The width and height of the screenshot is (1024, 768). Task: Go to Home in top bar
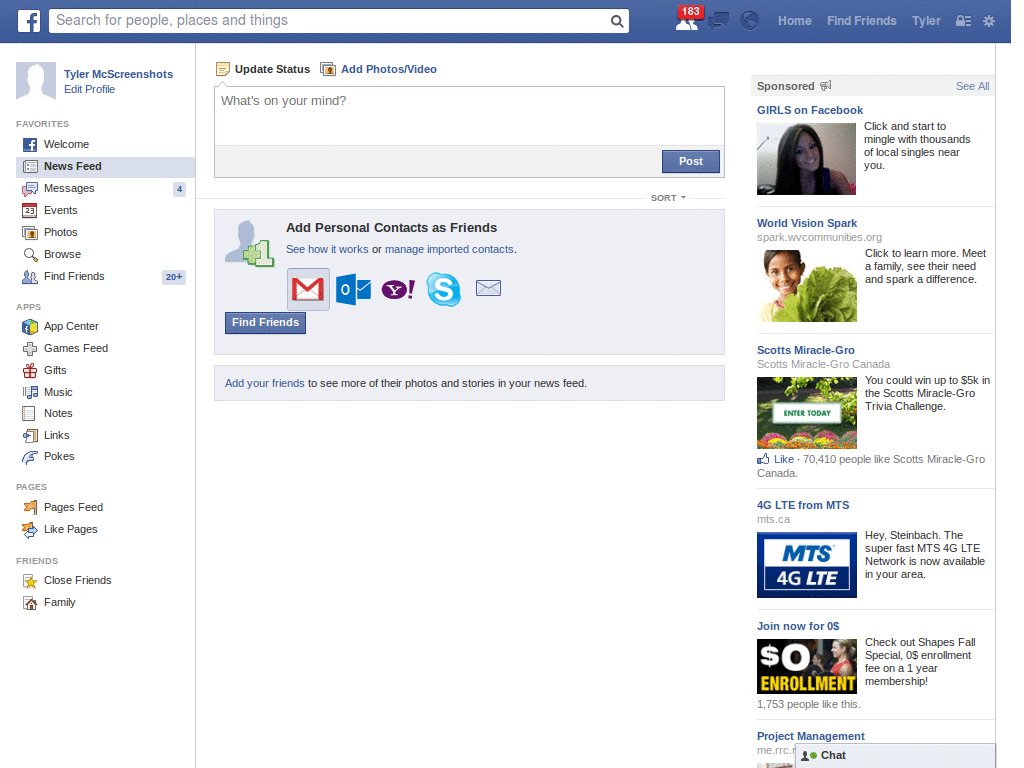pyautogui.click(x=794, y=21)
